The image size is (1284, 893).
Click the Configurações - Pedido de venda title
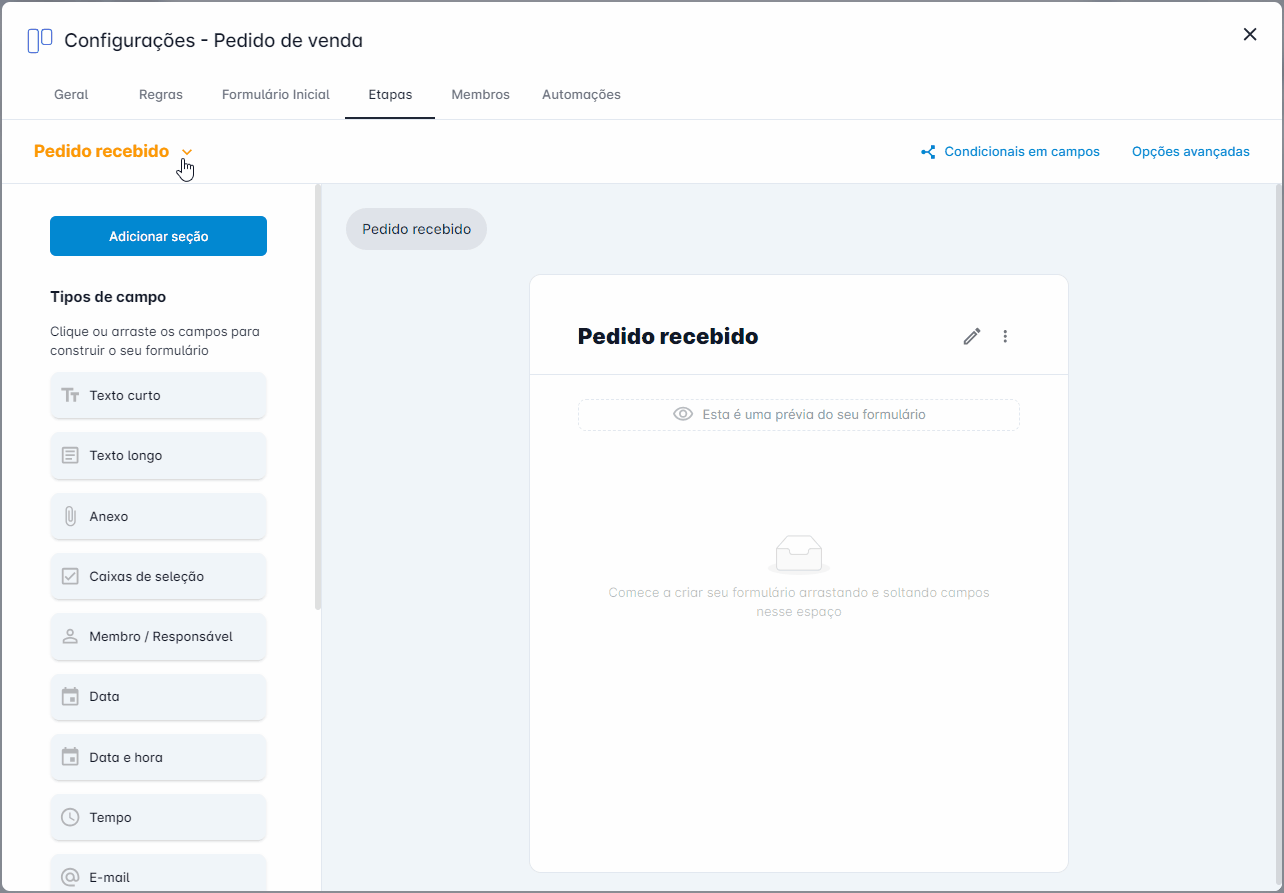213,41
